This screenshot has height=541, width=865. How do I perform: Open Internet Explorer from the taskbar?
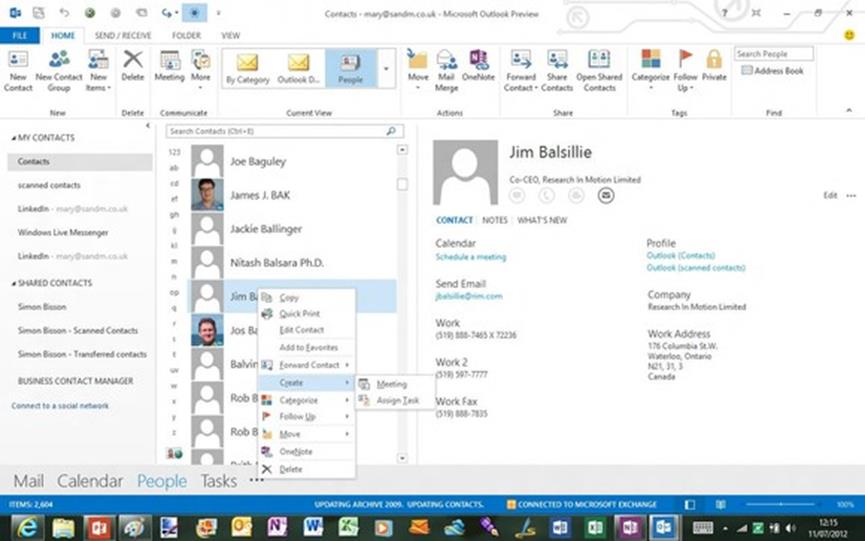coord(26,528)
